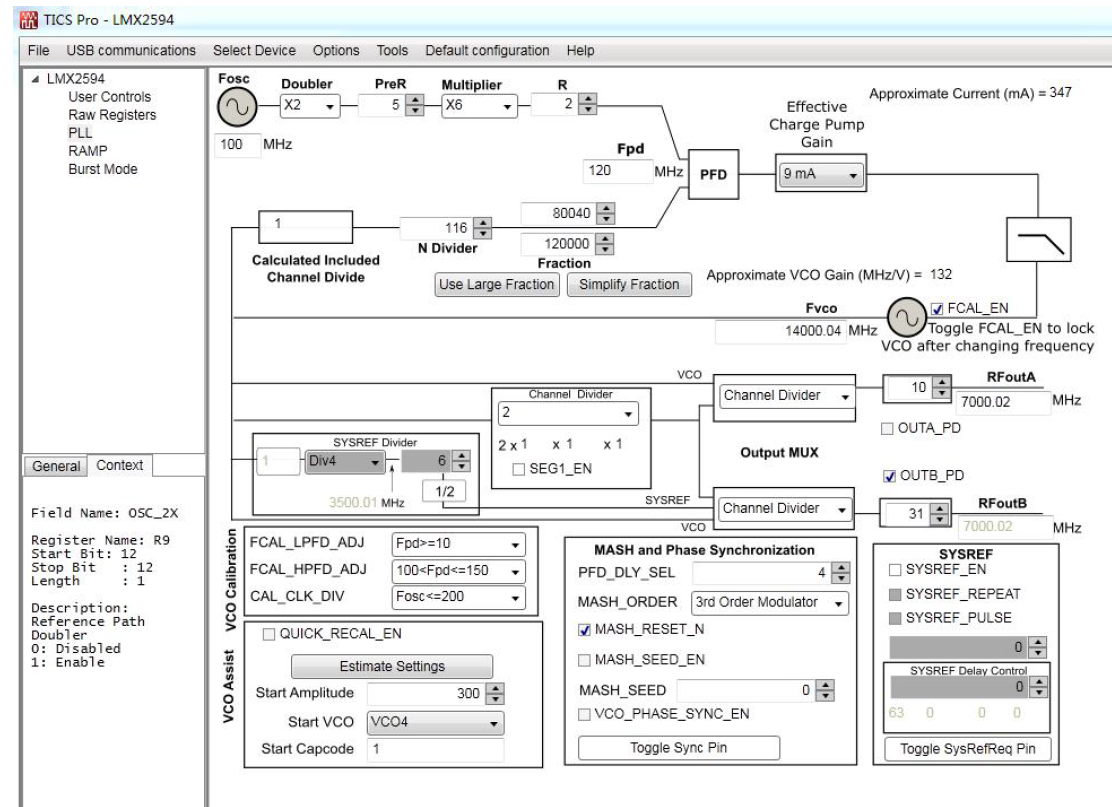This screenshot has height=807, width=1112.
Task: Click the R divider stepper arrows
Action: tap(588, 104)
